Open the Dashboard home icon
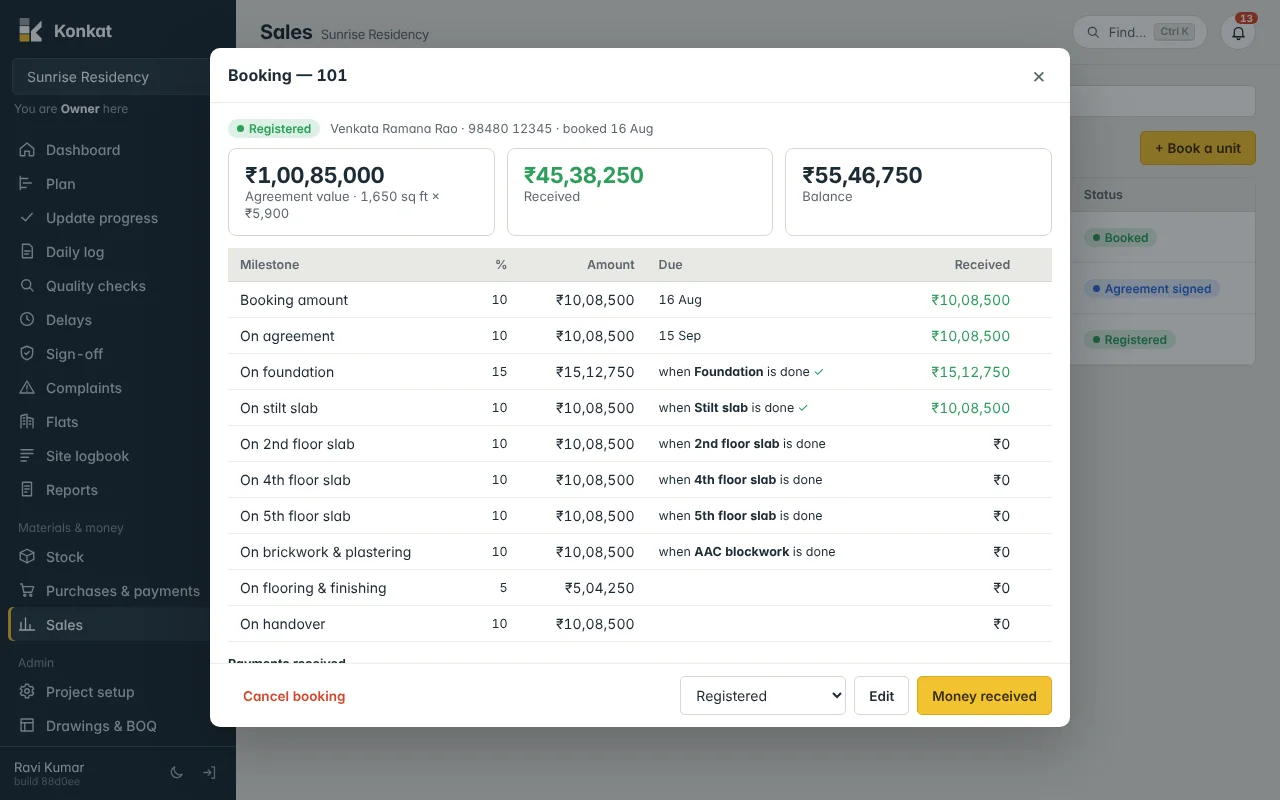 (27, 150)
